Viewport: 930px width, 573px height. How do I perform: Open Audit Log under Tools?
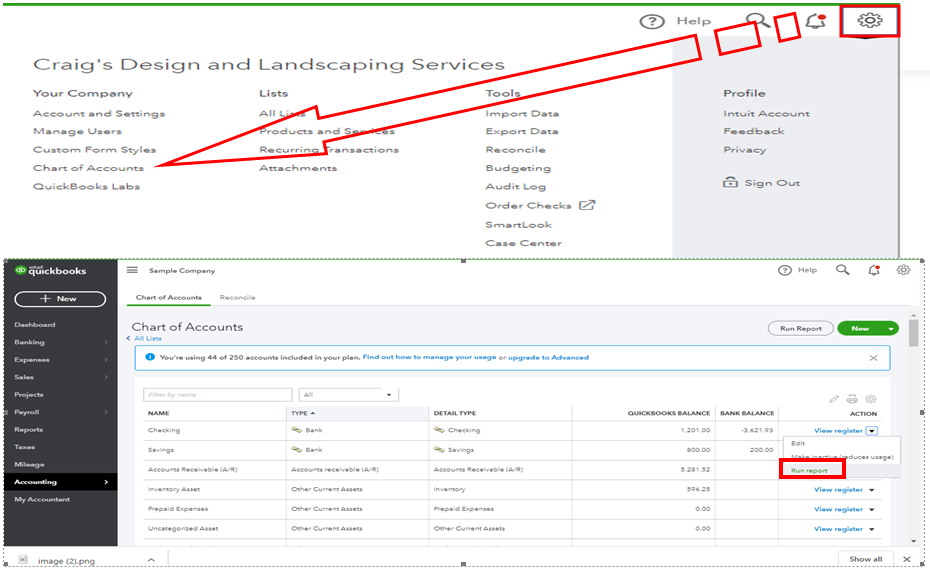click(x=515, y=187)
